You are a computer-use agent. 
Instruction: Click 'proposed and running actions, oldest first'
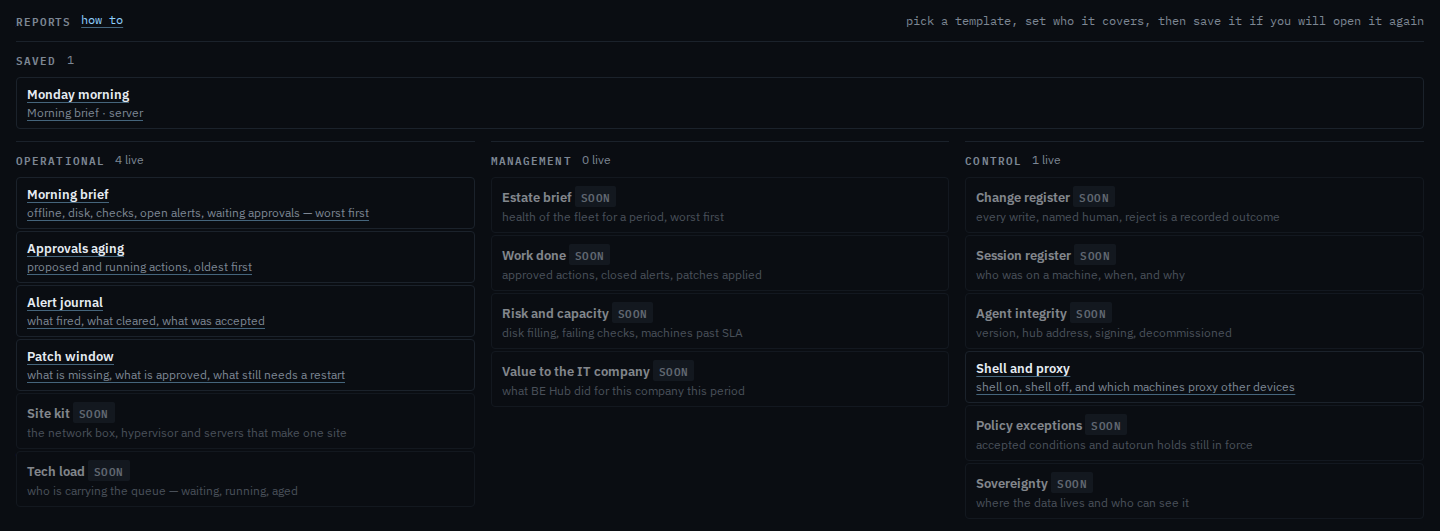point(140,267)
